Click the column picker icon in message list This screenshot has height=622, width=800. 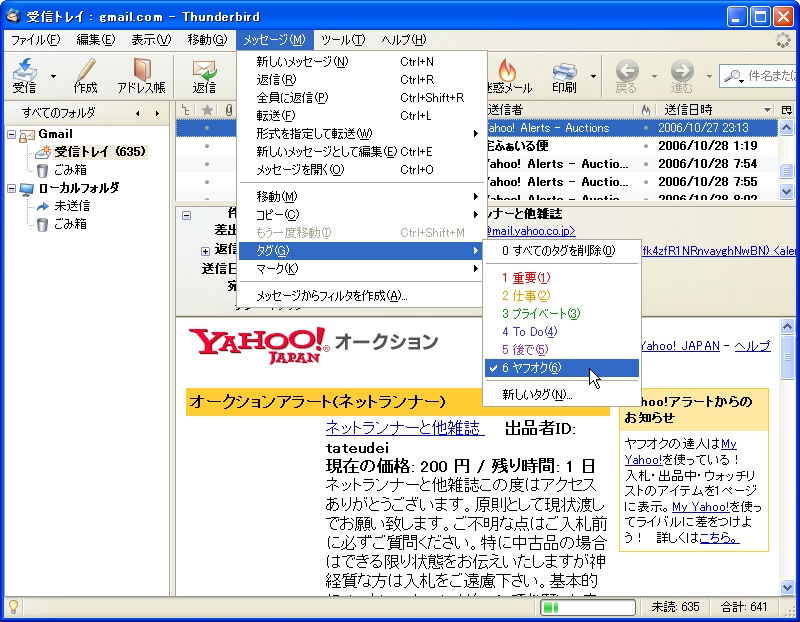(786, 110)
